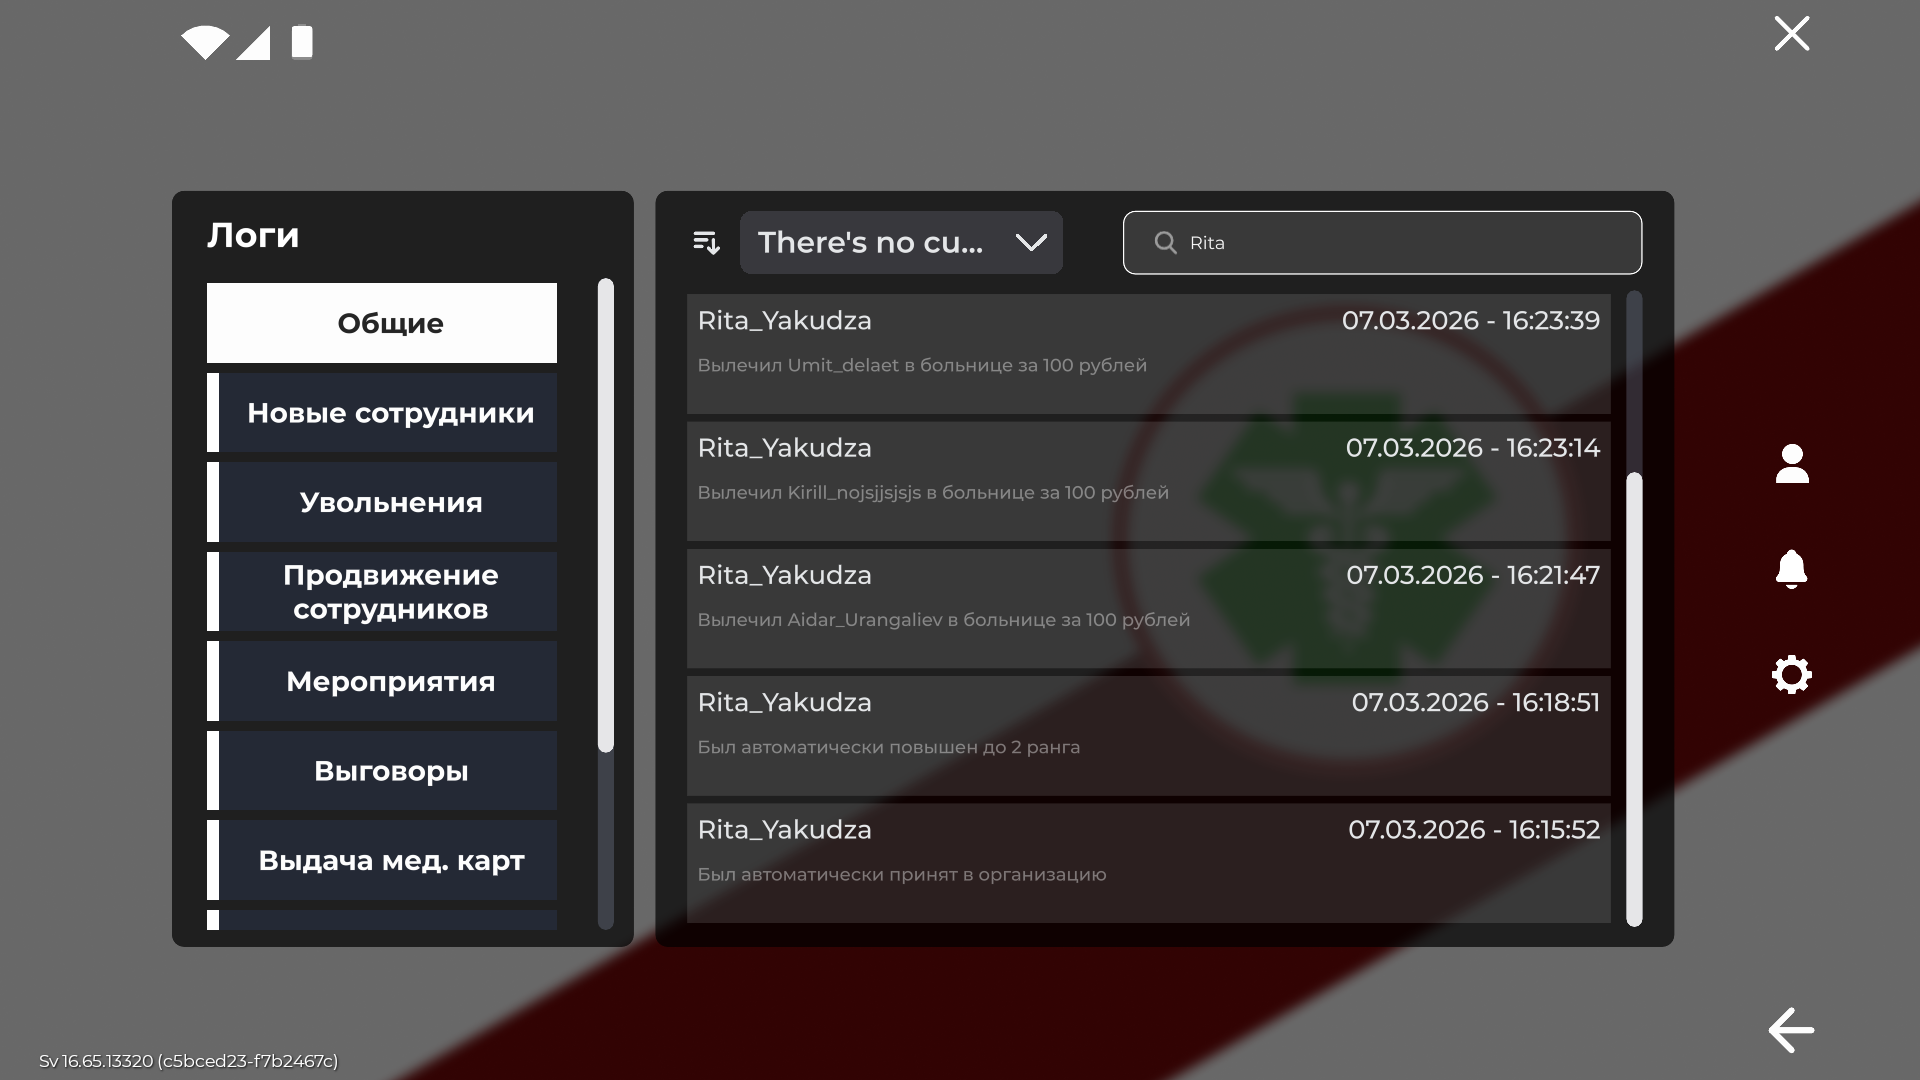The image size is (1920, 1080).
Task: Open notifications bell icon
Action: click(1791, 569)
